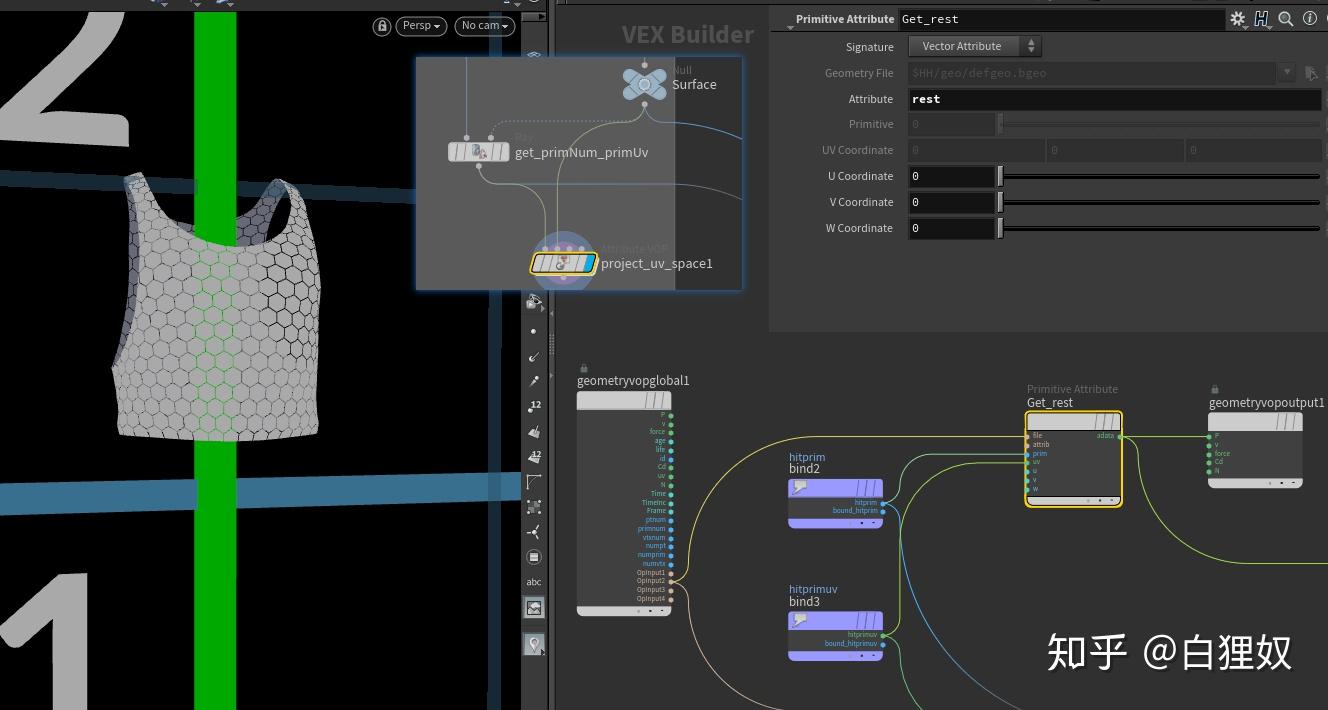The height and width of the screenshot is (710, 1328).
Task: Open the disabled Geometry File dropdown arrow
Action: [x=1286, y=73]
